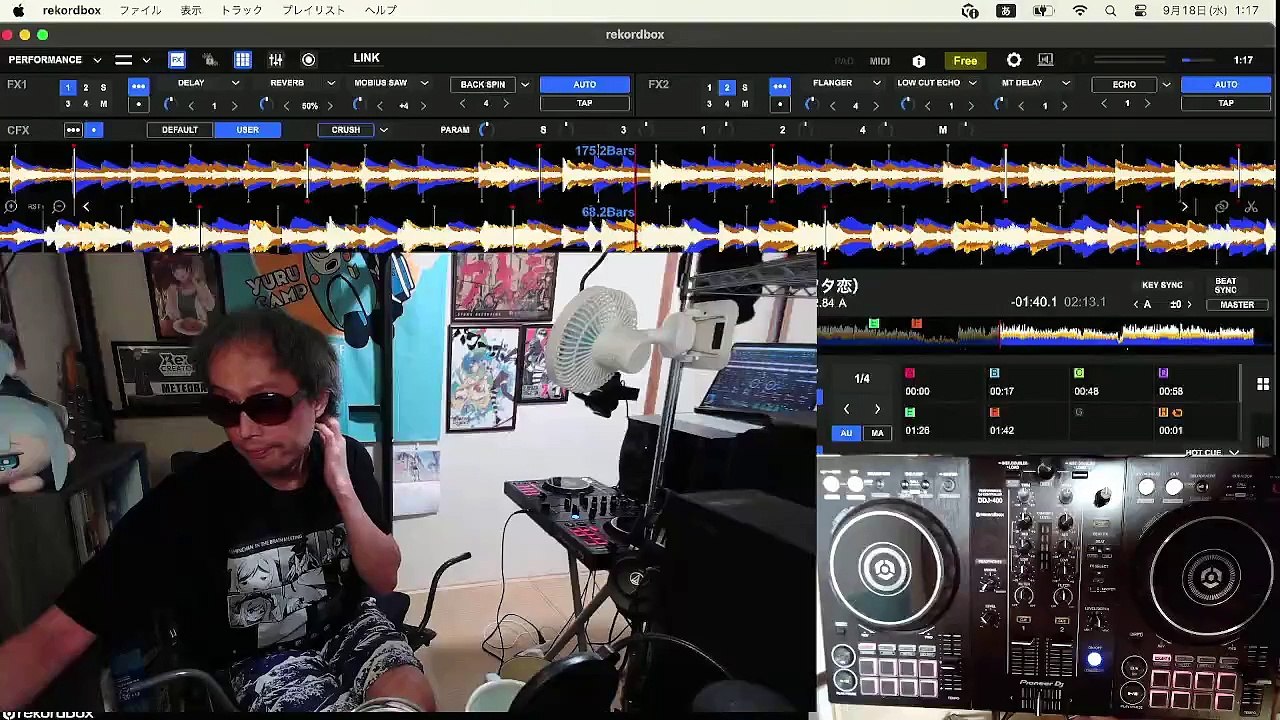Assign FX1 to master M
1280x720 pixels.
coord(103,104)
